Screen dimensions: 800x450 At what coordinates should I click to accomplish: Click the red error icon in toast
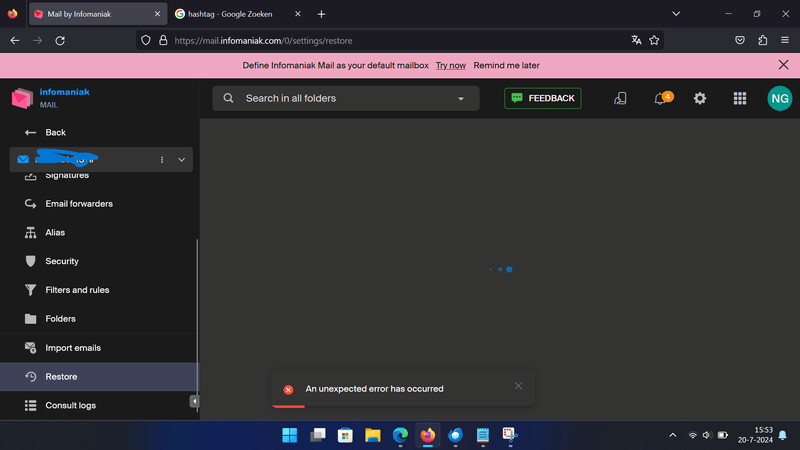click(x=288, y=389)
